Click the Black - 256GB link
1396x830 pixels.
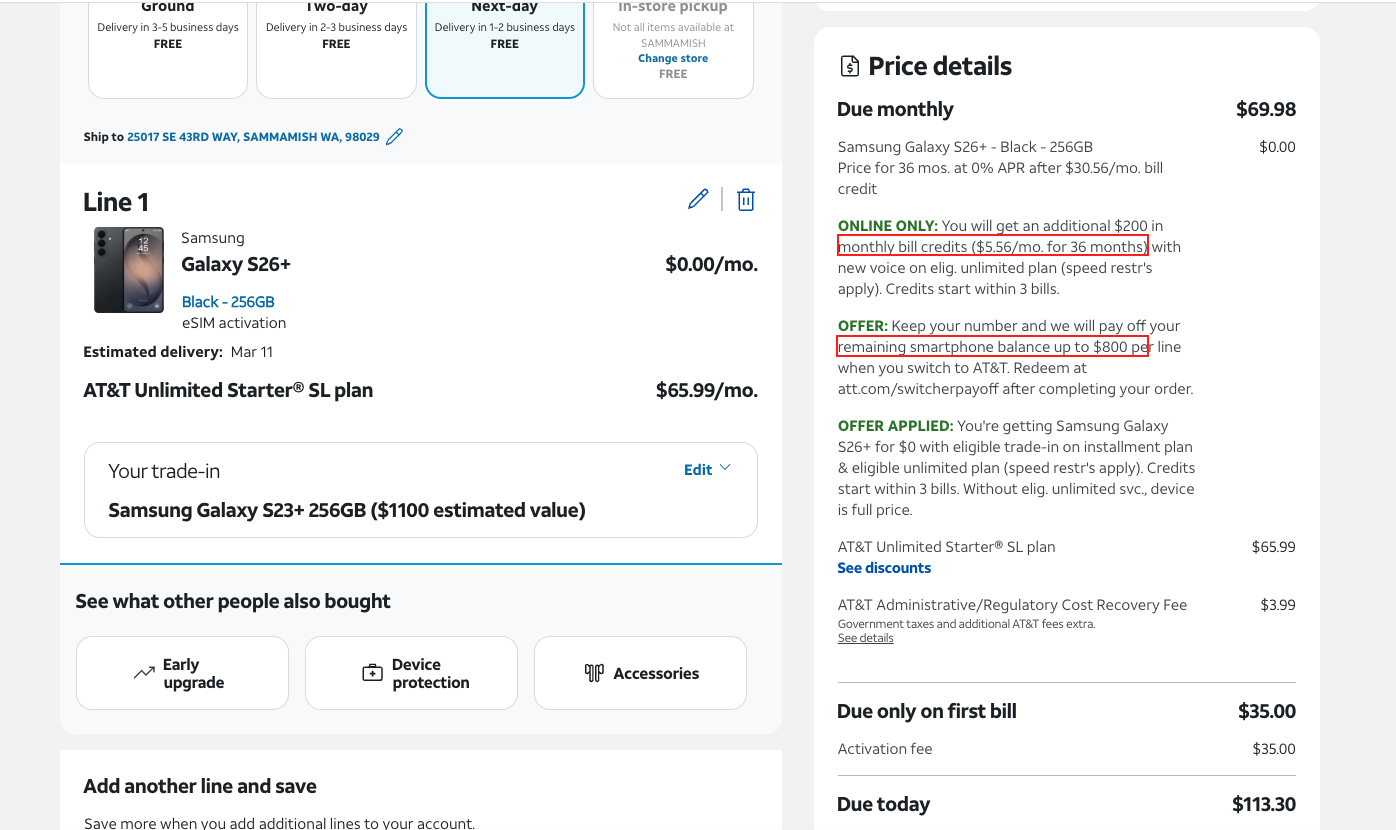click(x=228, y=302)
